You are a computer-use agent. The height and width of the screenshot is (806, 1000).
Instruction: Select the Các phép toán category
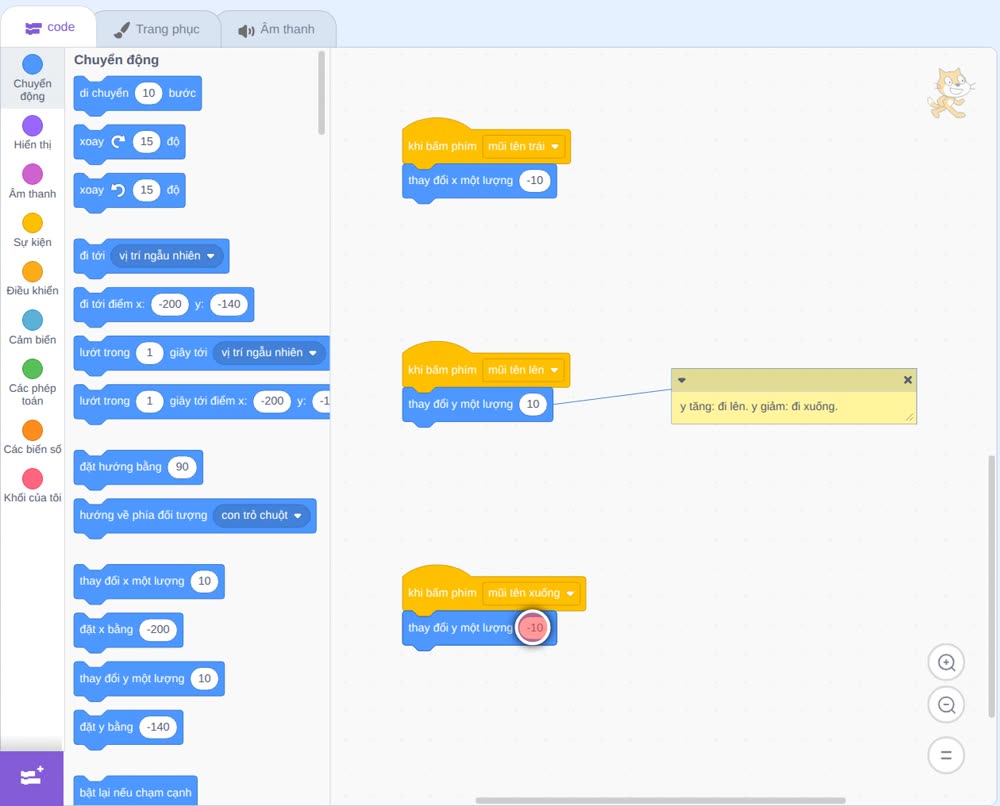click(x=32, y=383)
